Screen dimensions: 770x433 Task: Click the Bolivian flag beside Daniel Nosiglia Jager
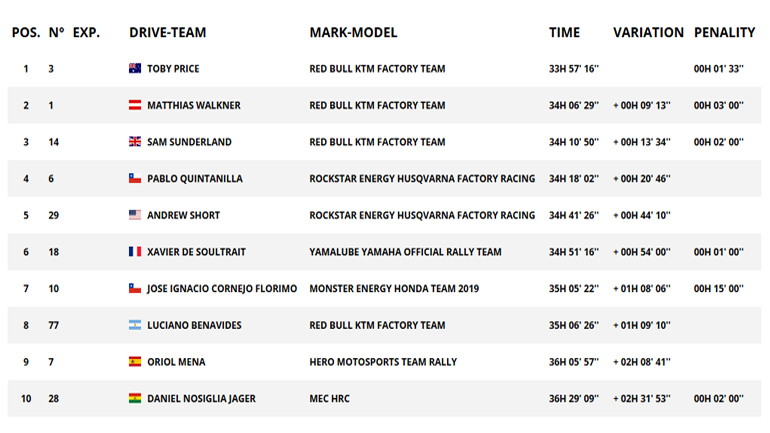coord(135,399)
